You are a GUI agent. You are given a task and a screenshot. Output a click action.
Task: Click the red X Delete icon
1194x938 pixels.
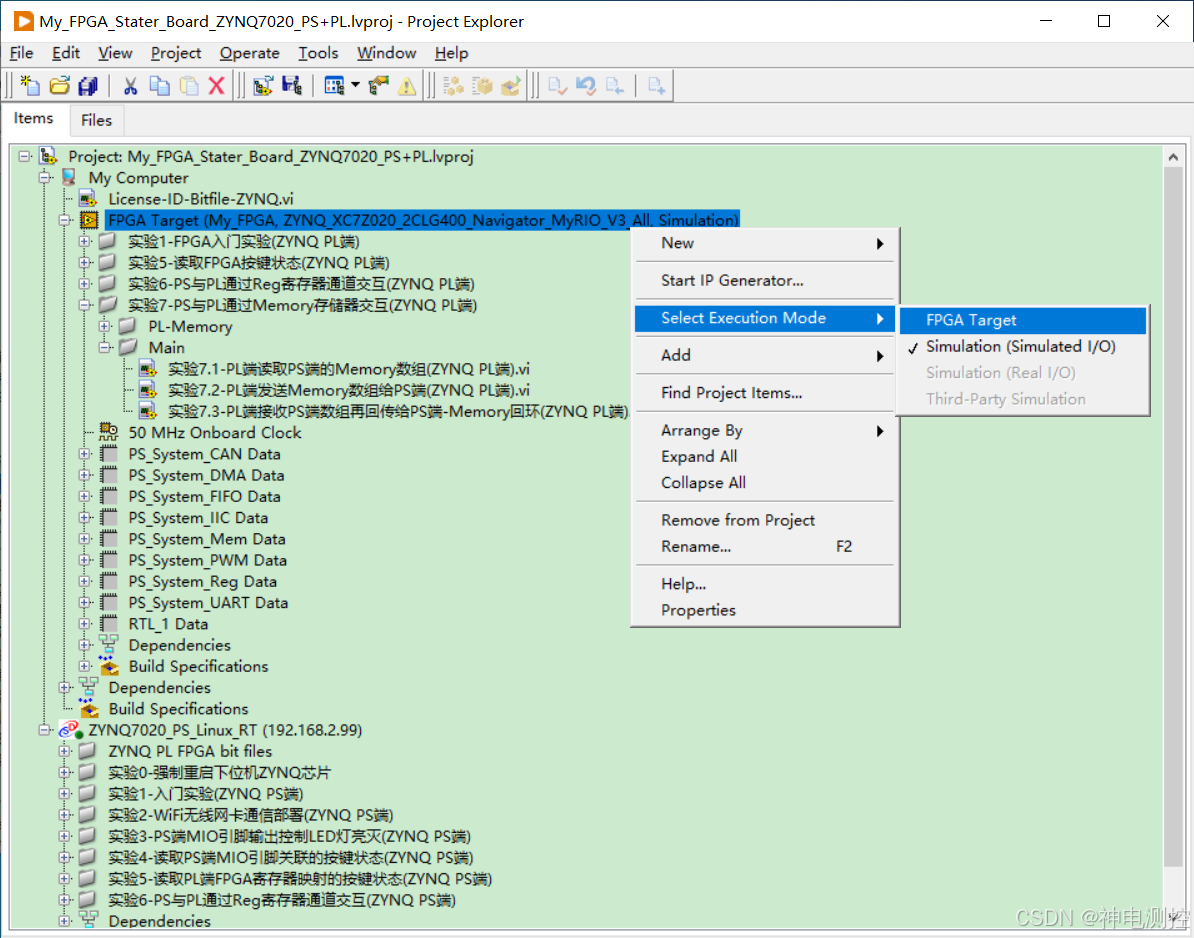click(216, 85)
